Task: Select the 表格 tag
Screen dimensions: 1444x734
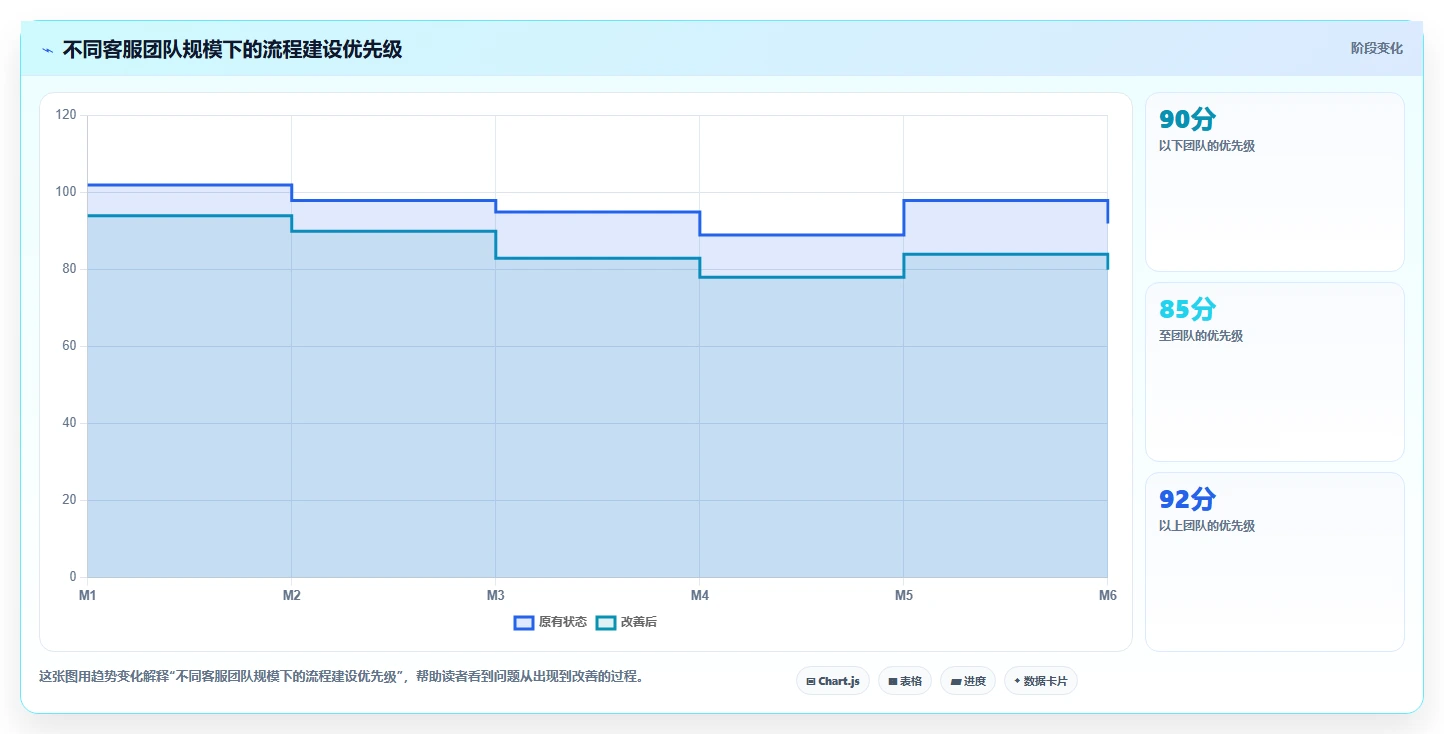Action: pos(905,681)
